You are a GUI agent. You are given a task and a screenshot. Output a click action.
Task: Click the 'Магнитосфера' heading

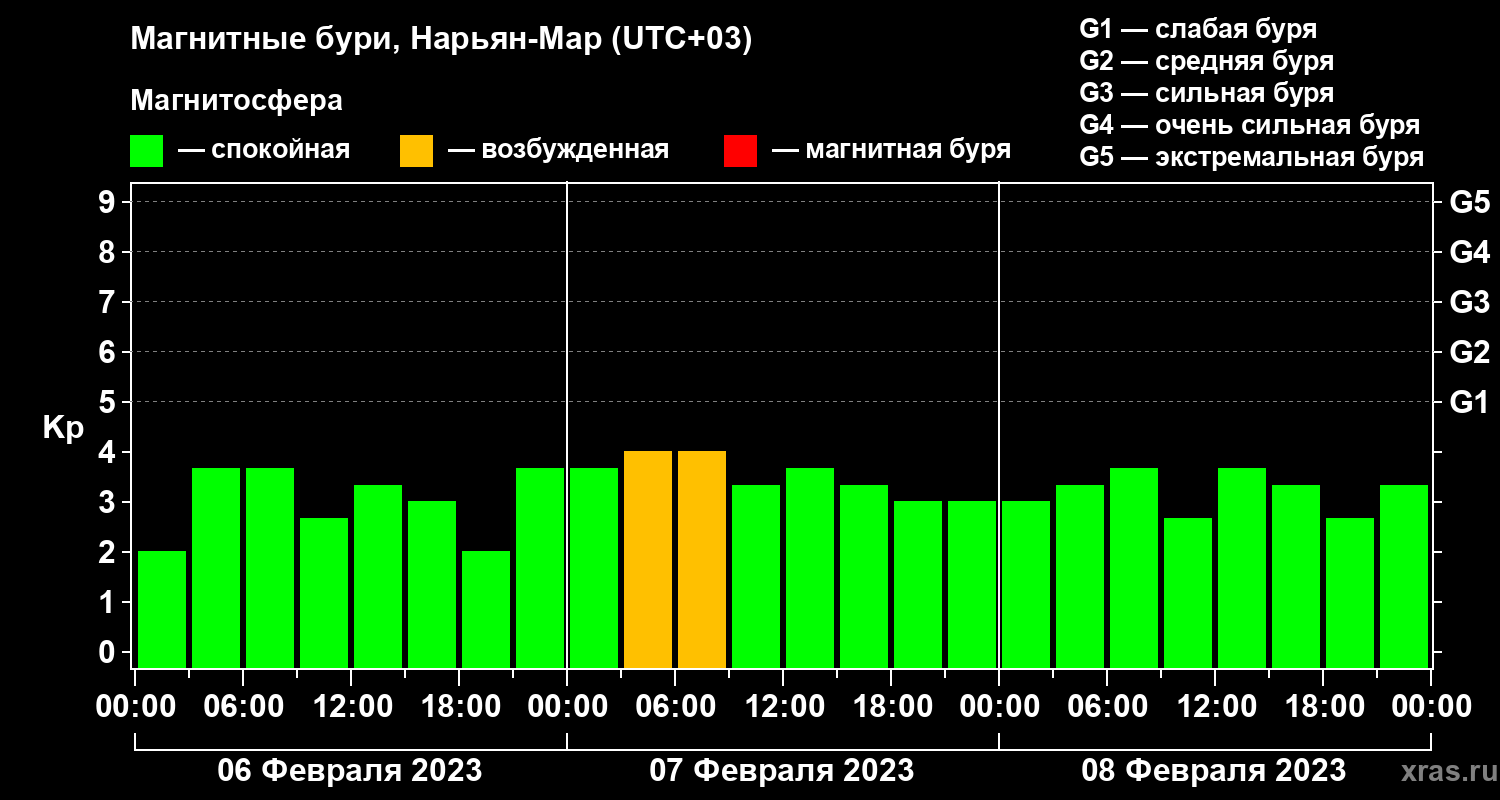236,101
